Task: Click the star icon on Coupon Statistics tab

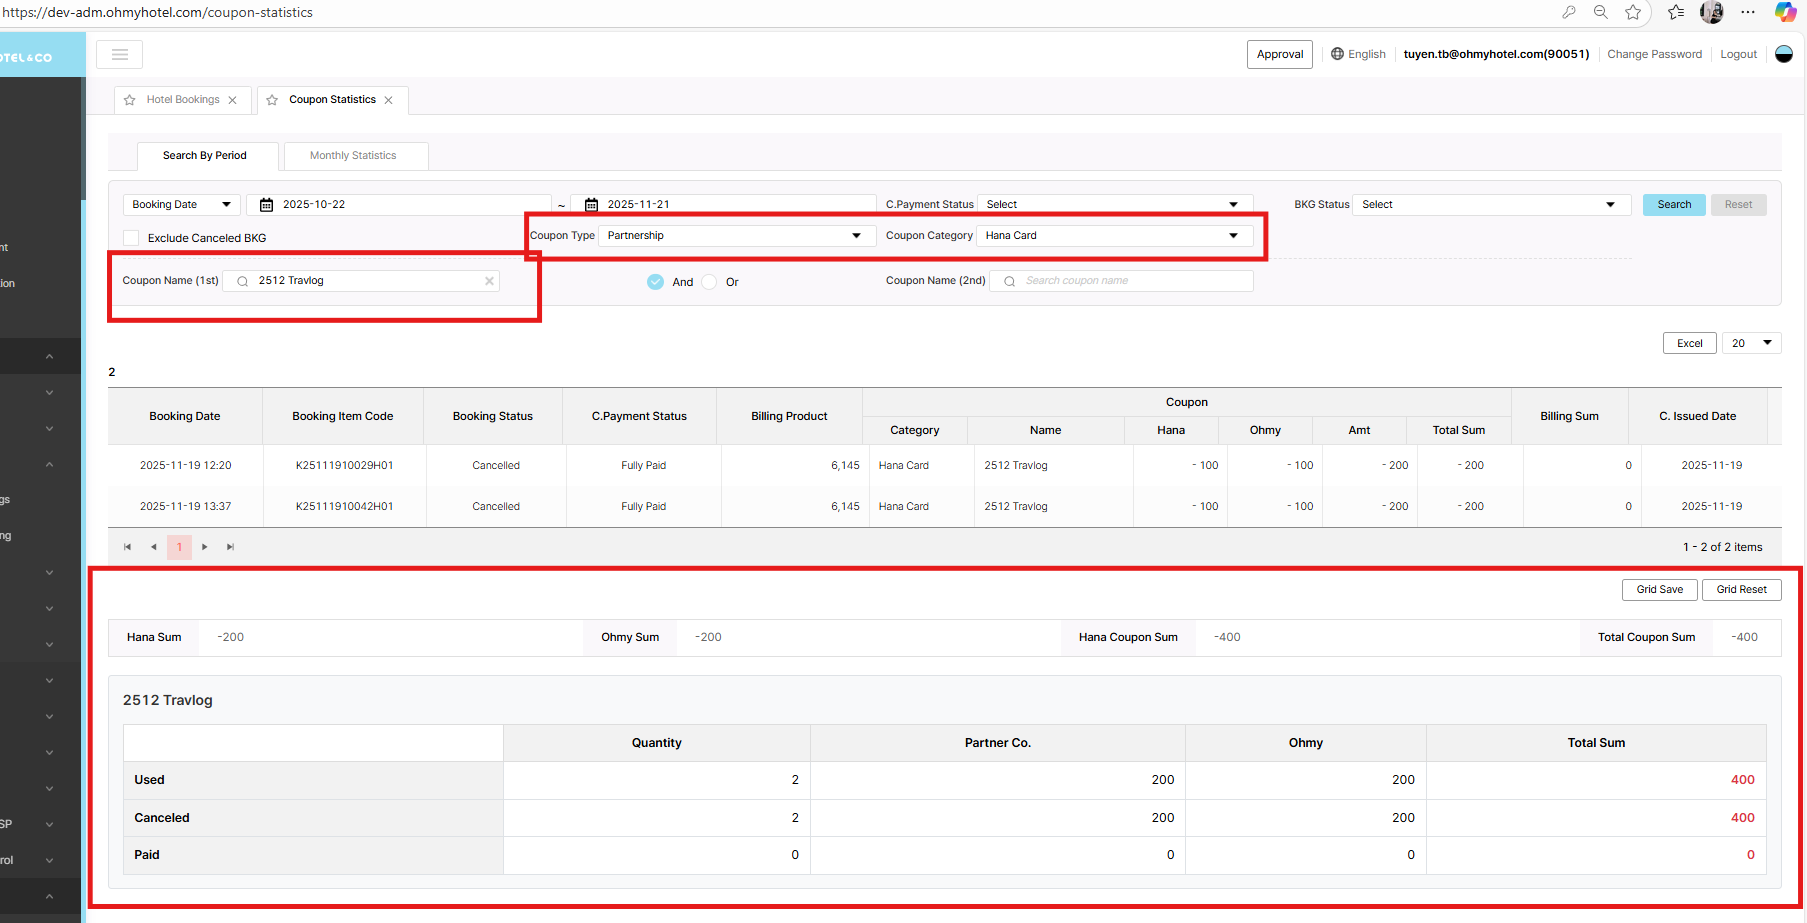Action: pyautogui.click(x=272, y=100)
